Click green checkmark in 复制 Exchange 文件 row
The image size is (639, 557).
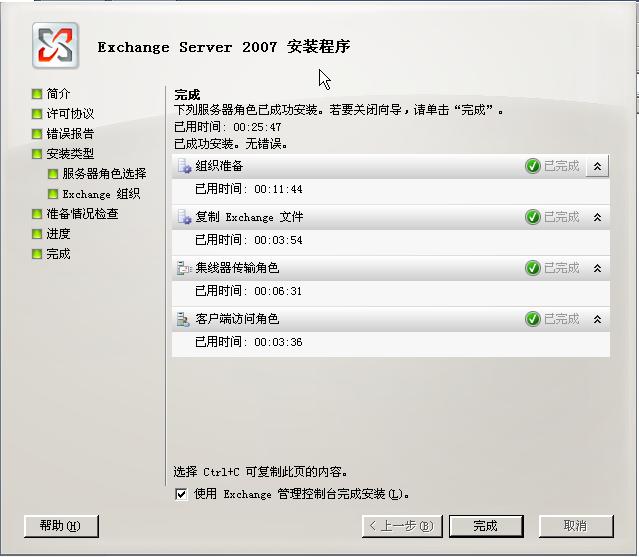(533, 217)
